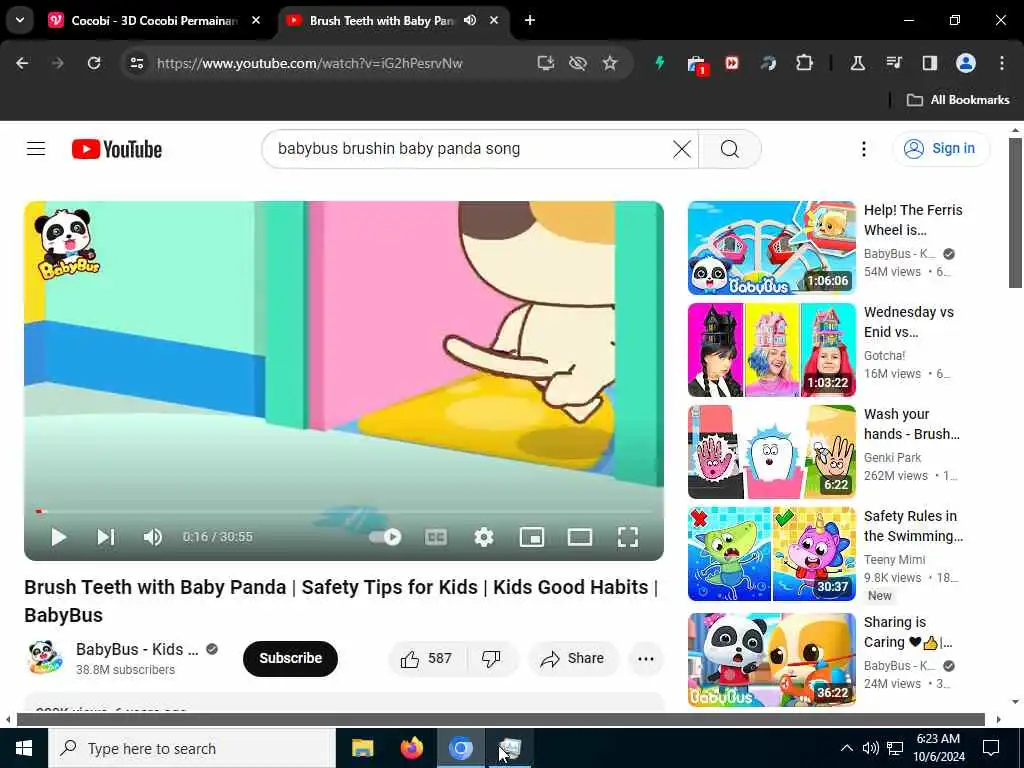
Task: Open media controls in toolbar
Action: (893, 63)
